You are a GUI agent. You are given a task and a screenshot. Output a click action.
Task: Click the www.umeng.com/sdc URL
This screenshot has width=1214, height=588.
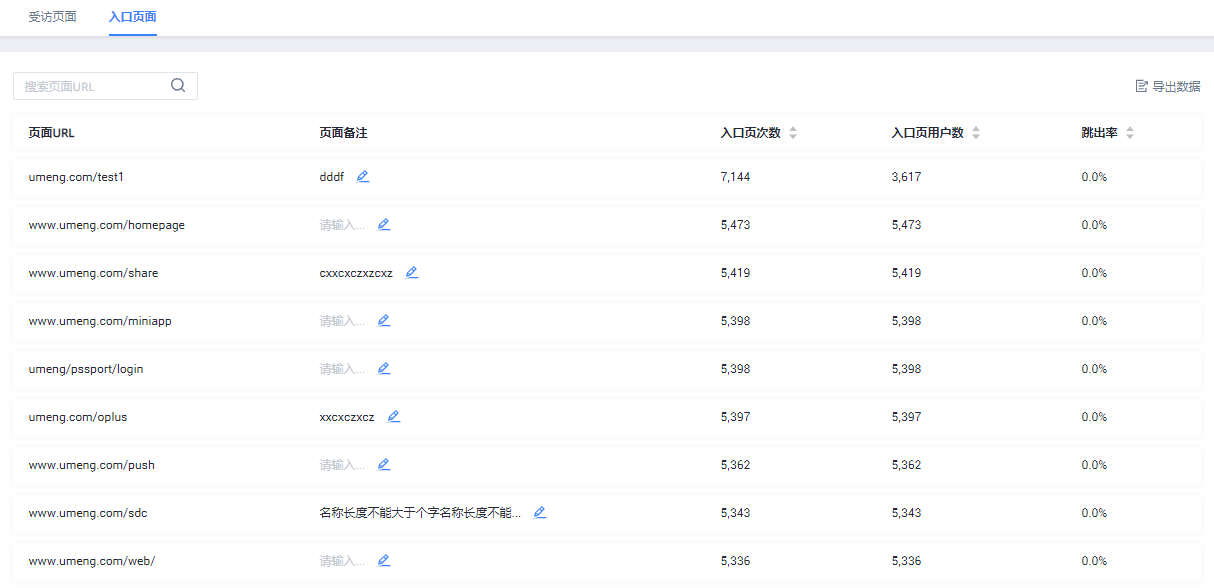tap(88, 513)
